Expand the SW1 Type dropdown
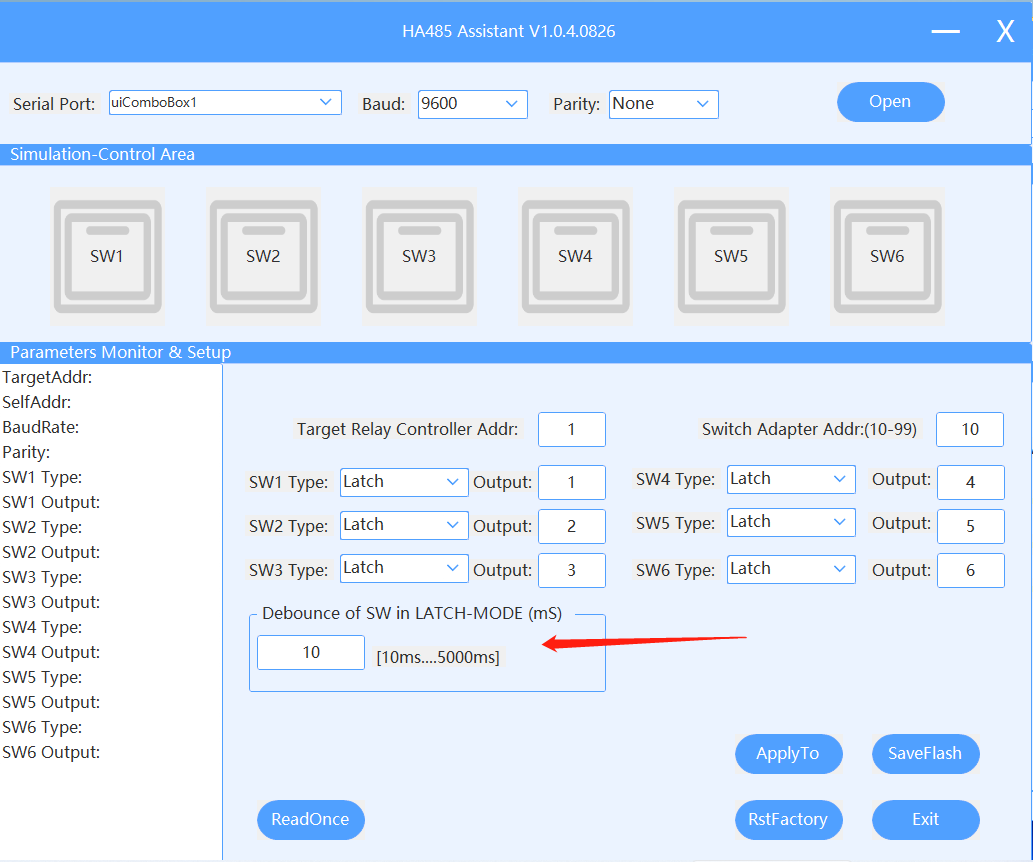Image resolution: width=1033 pixels, height=862 pixels. pyautogui.click(x=404, y=482)
